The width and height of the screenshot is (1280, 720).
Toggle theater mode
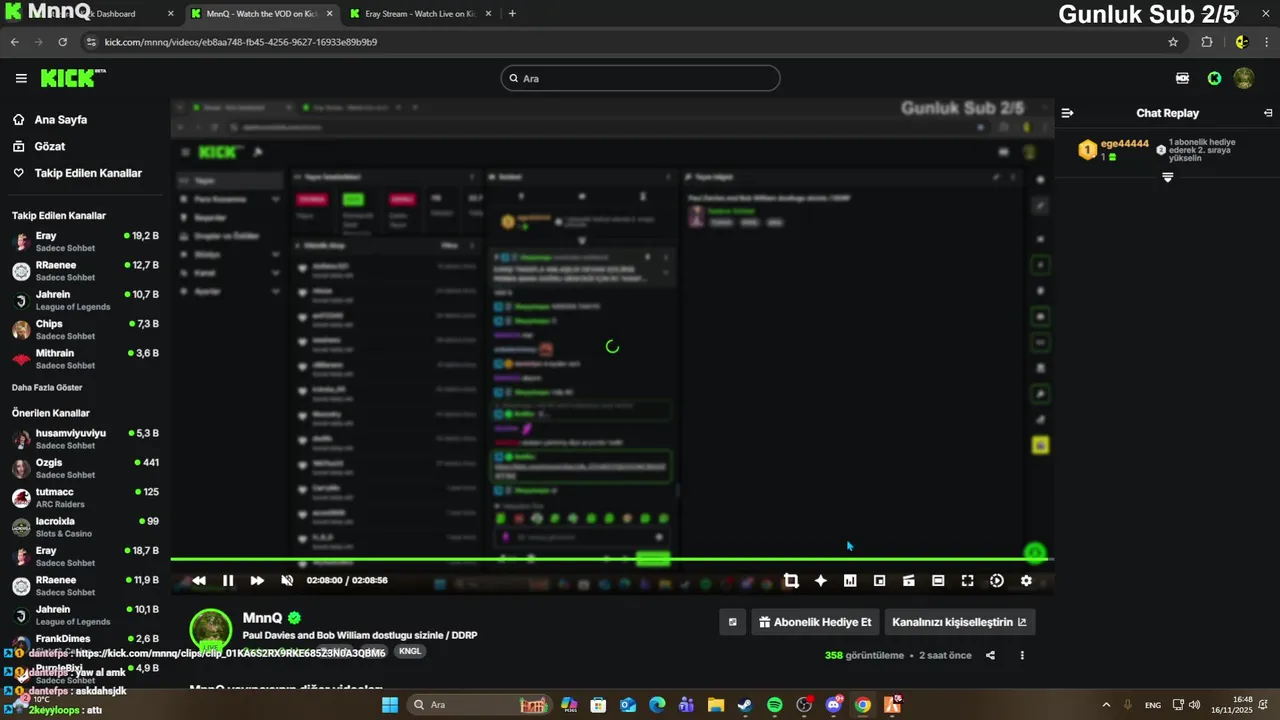938,580
